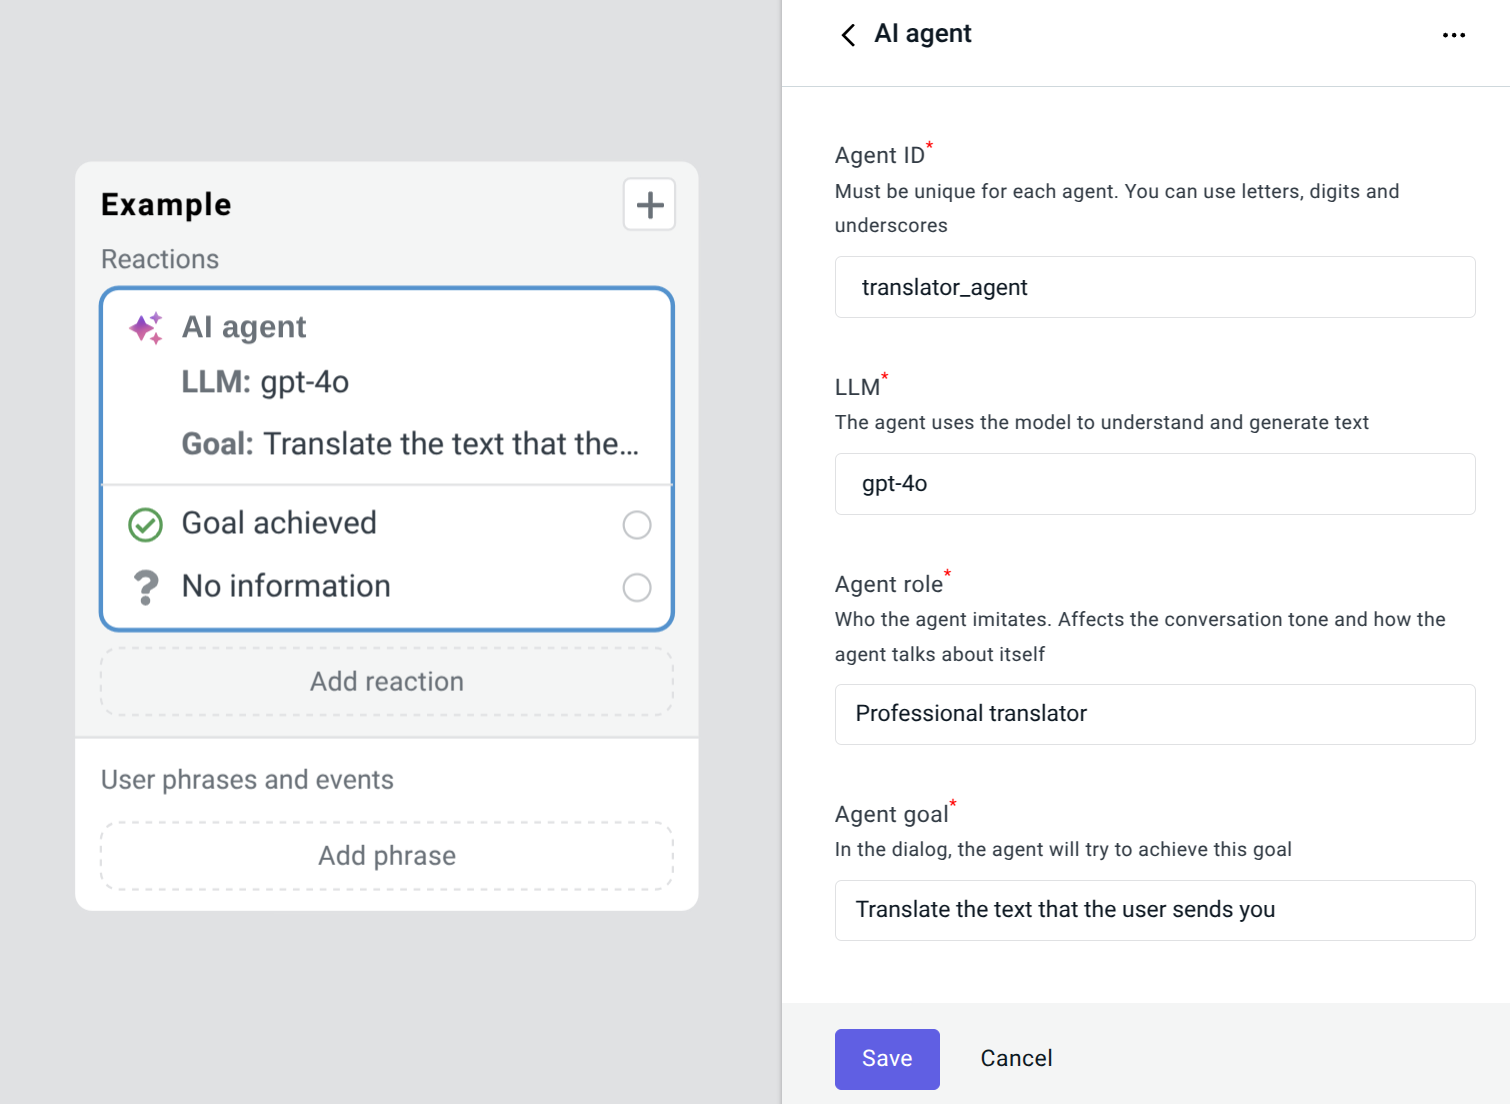Select the Goal achieved connector circle
The height and width of the screenshot is (1104, 1510).
tap(637, 525)
